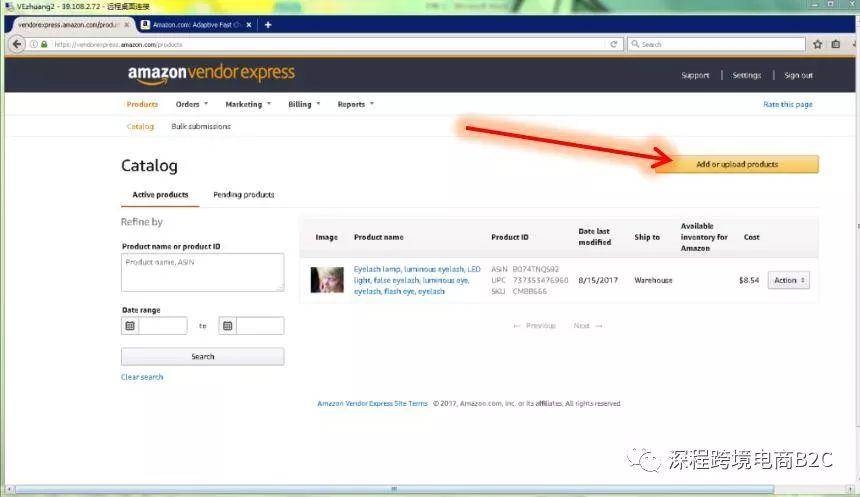Click the Search button under Date range

[x=202, y=357]
